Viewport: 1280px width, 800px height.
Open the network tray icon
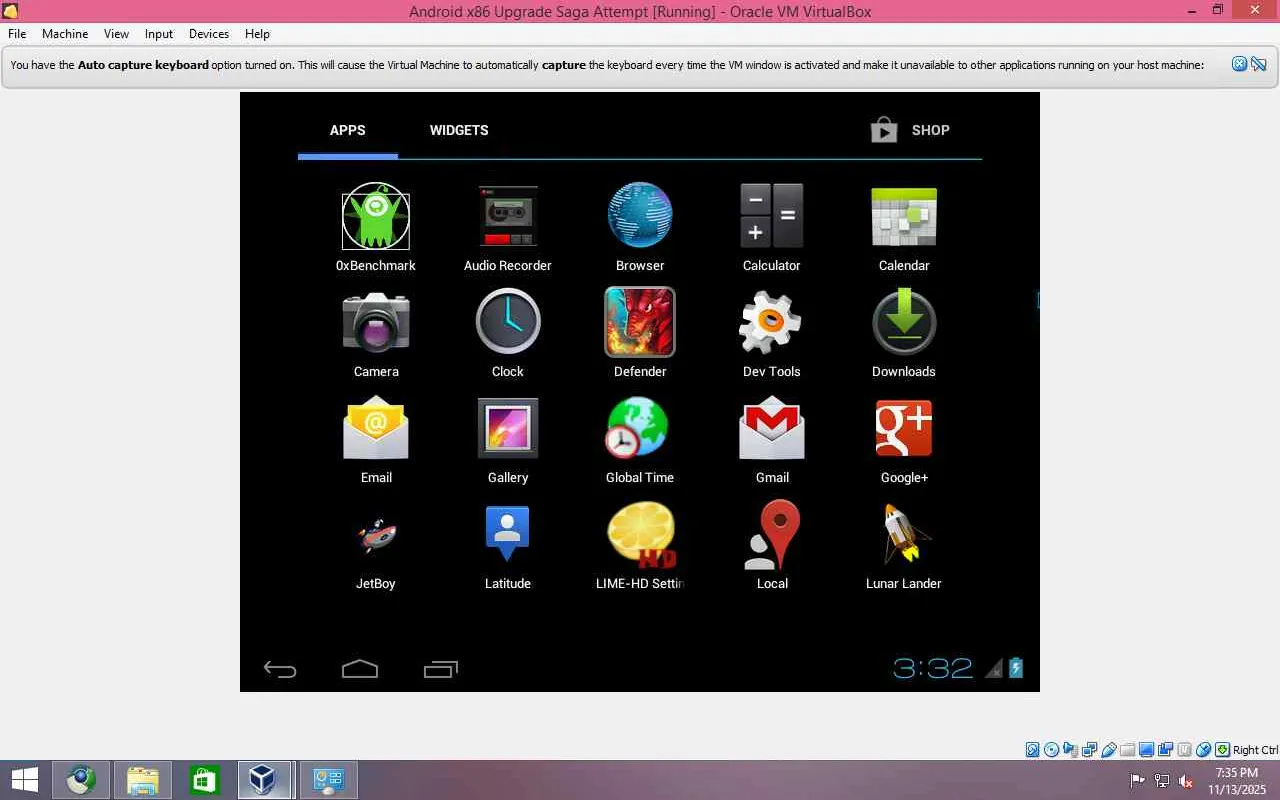point(1162,781)
